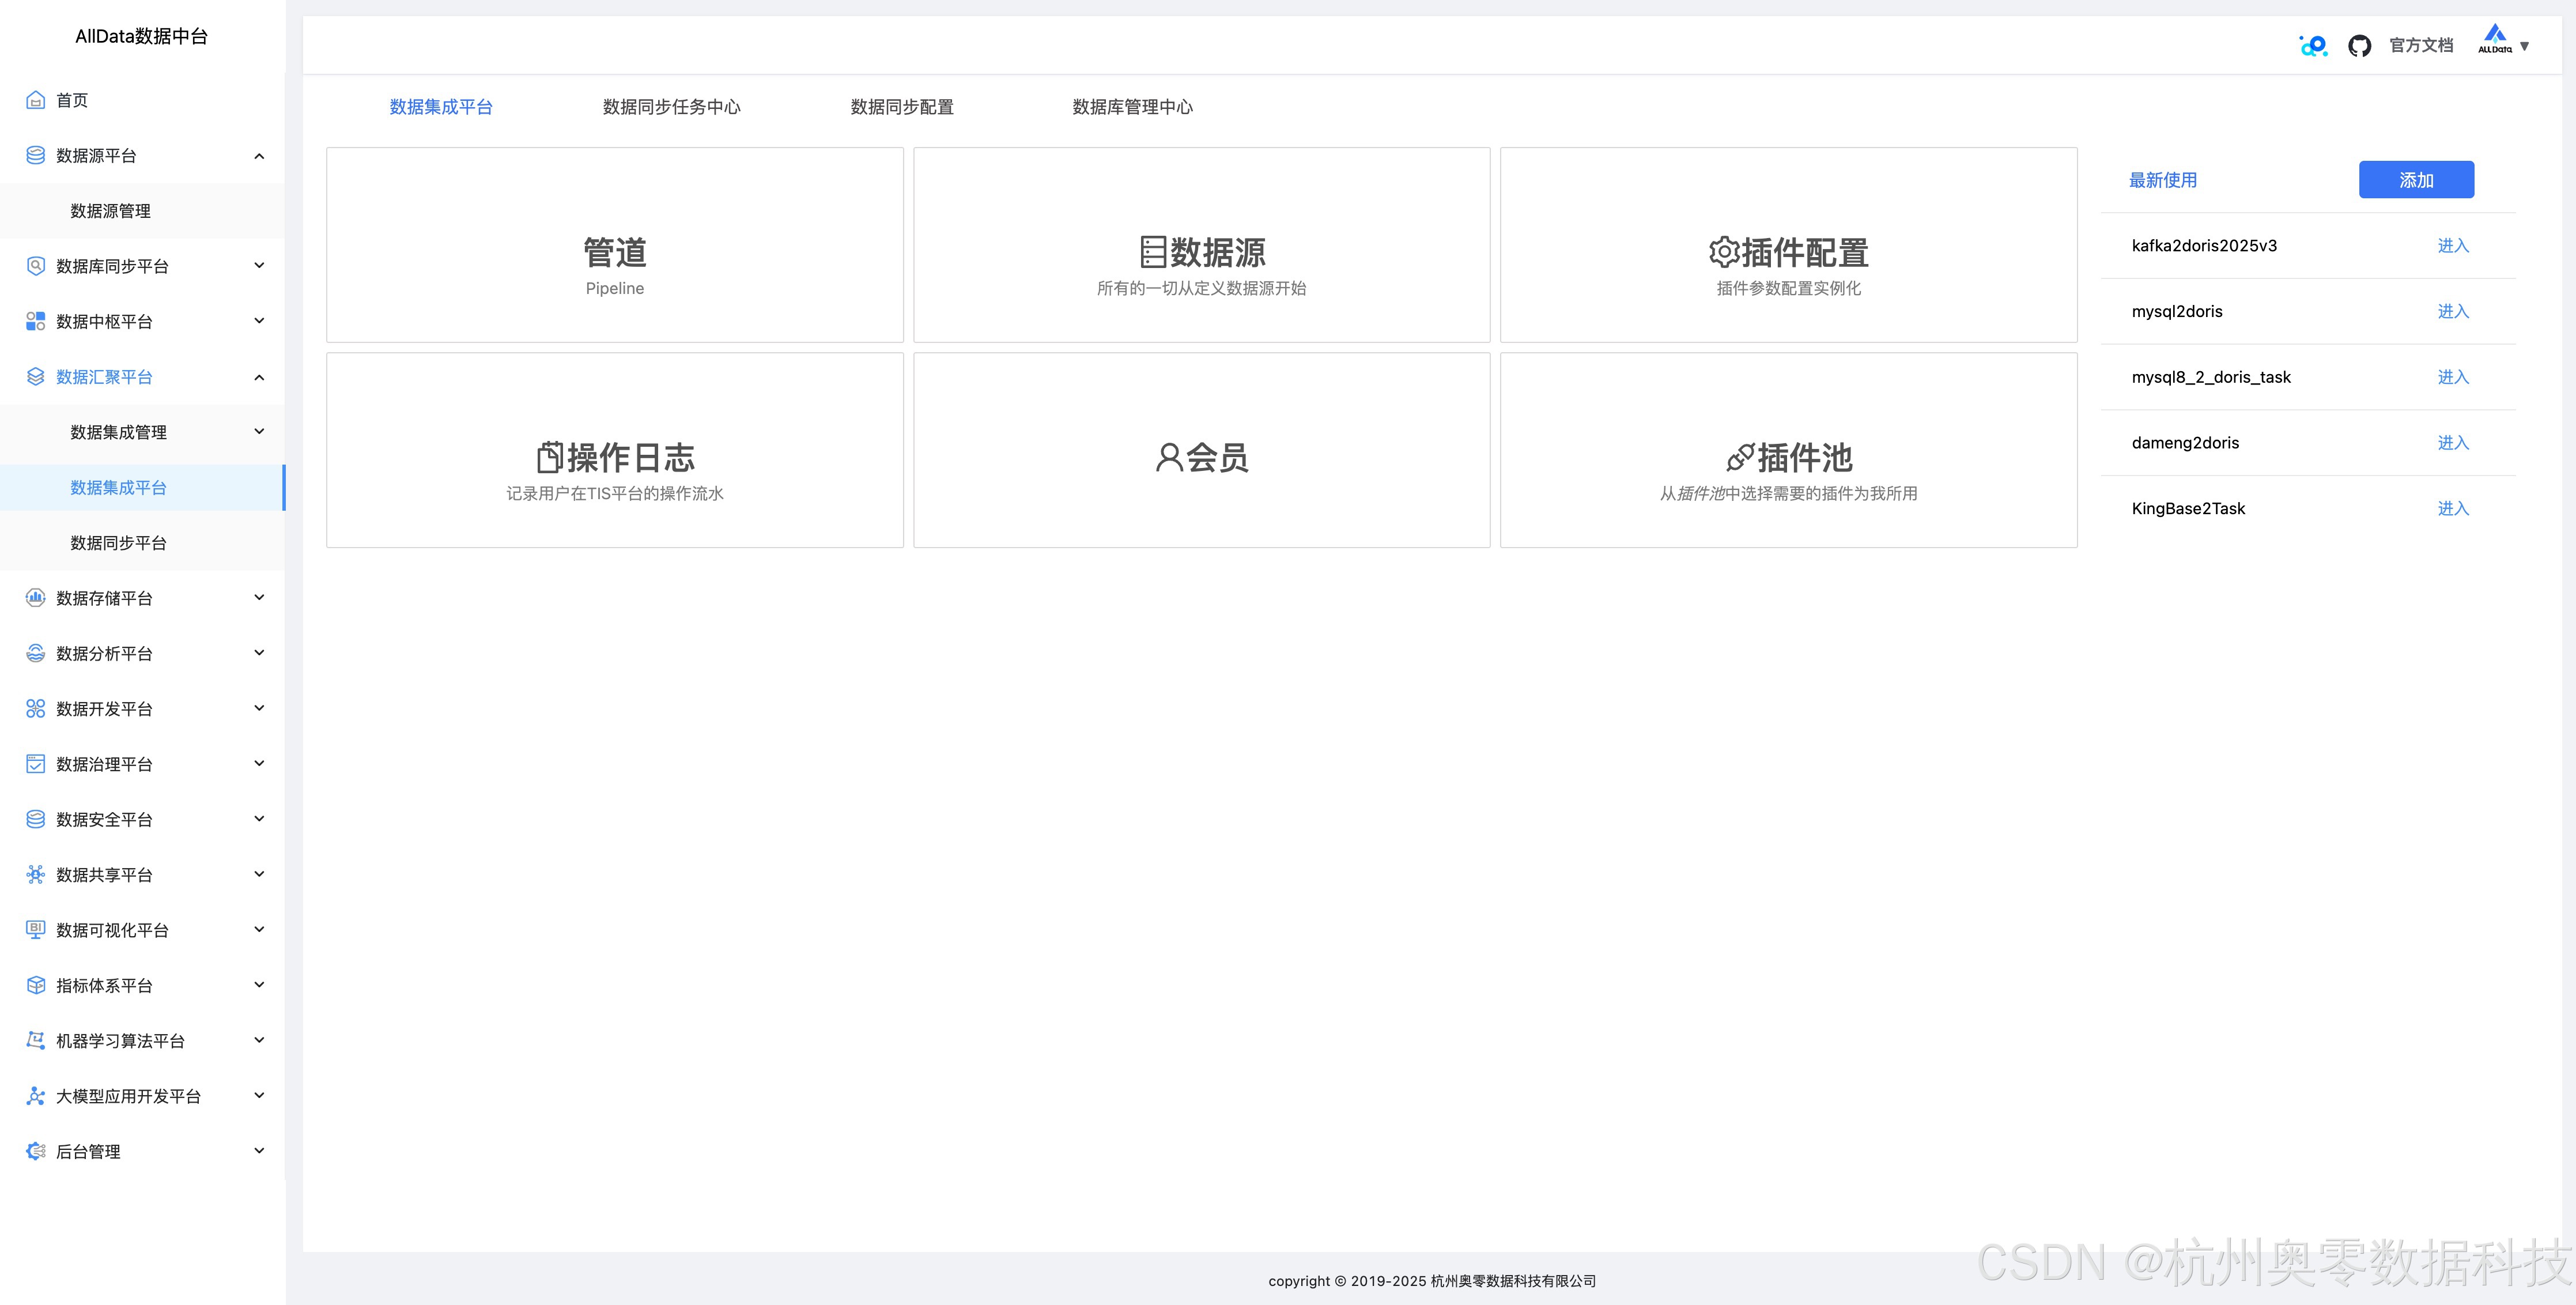Click the 数据治理平台 sidebar icon
This screenshot has width=2576, height=1305.
[x=35, y=764]
